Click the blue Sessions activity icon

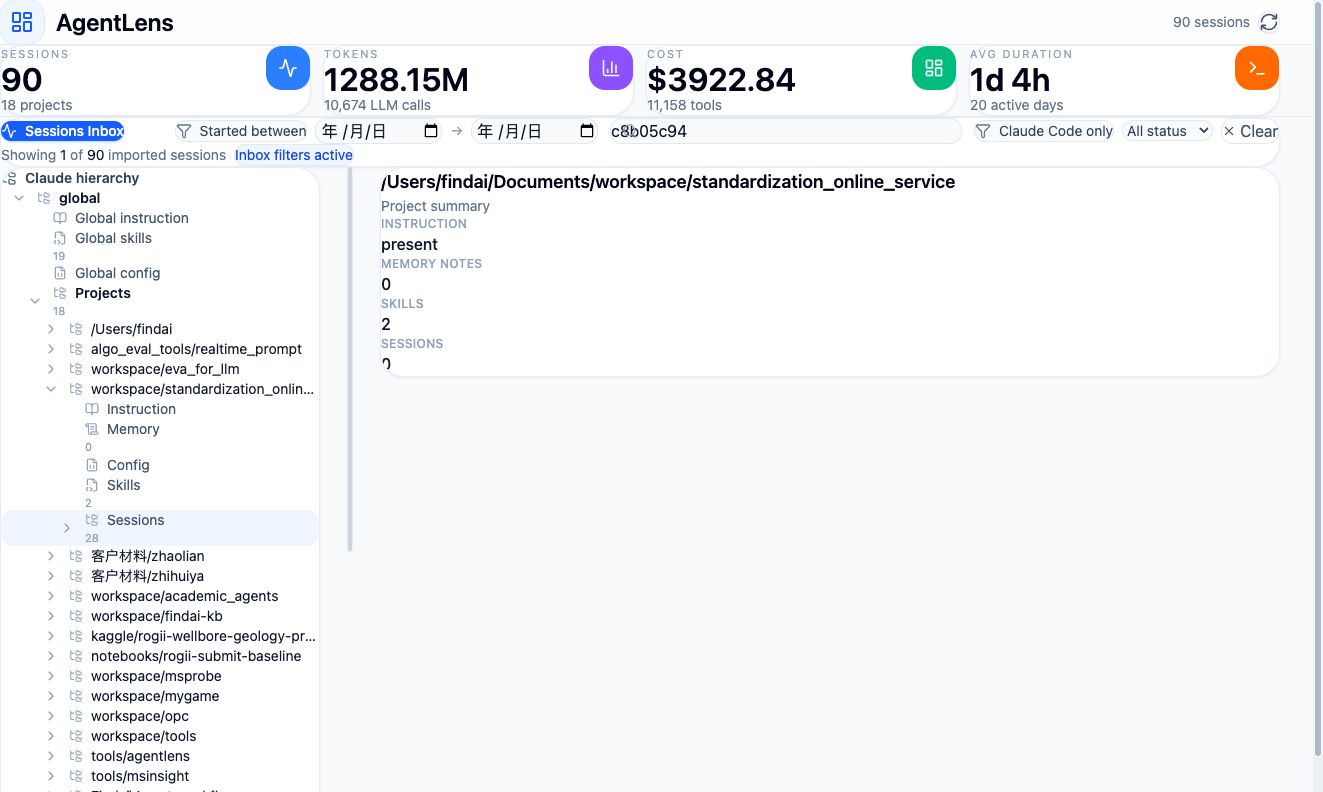(x=288, y=68)
